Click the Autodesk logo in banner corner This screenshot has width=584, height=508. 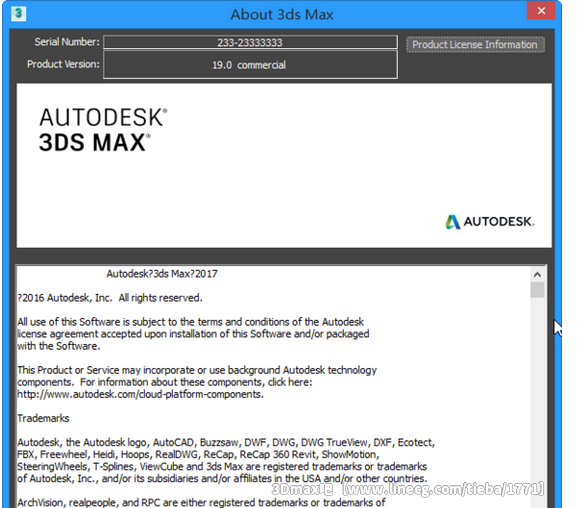(x=490, y=222)
